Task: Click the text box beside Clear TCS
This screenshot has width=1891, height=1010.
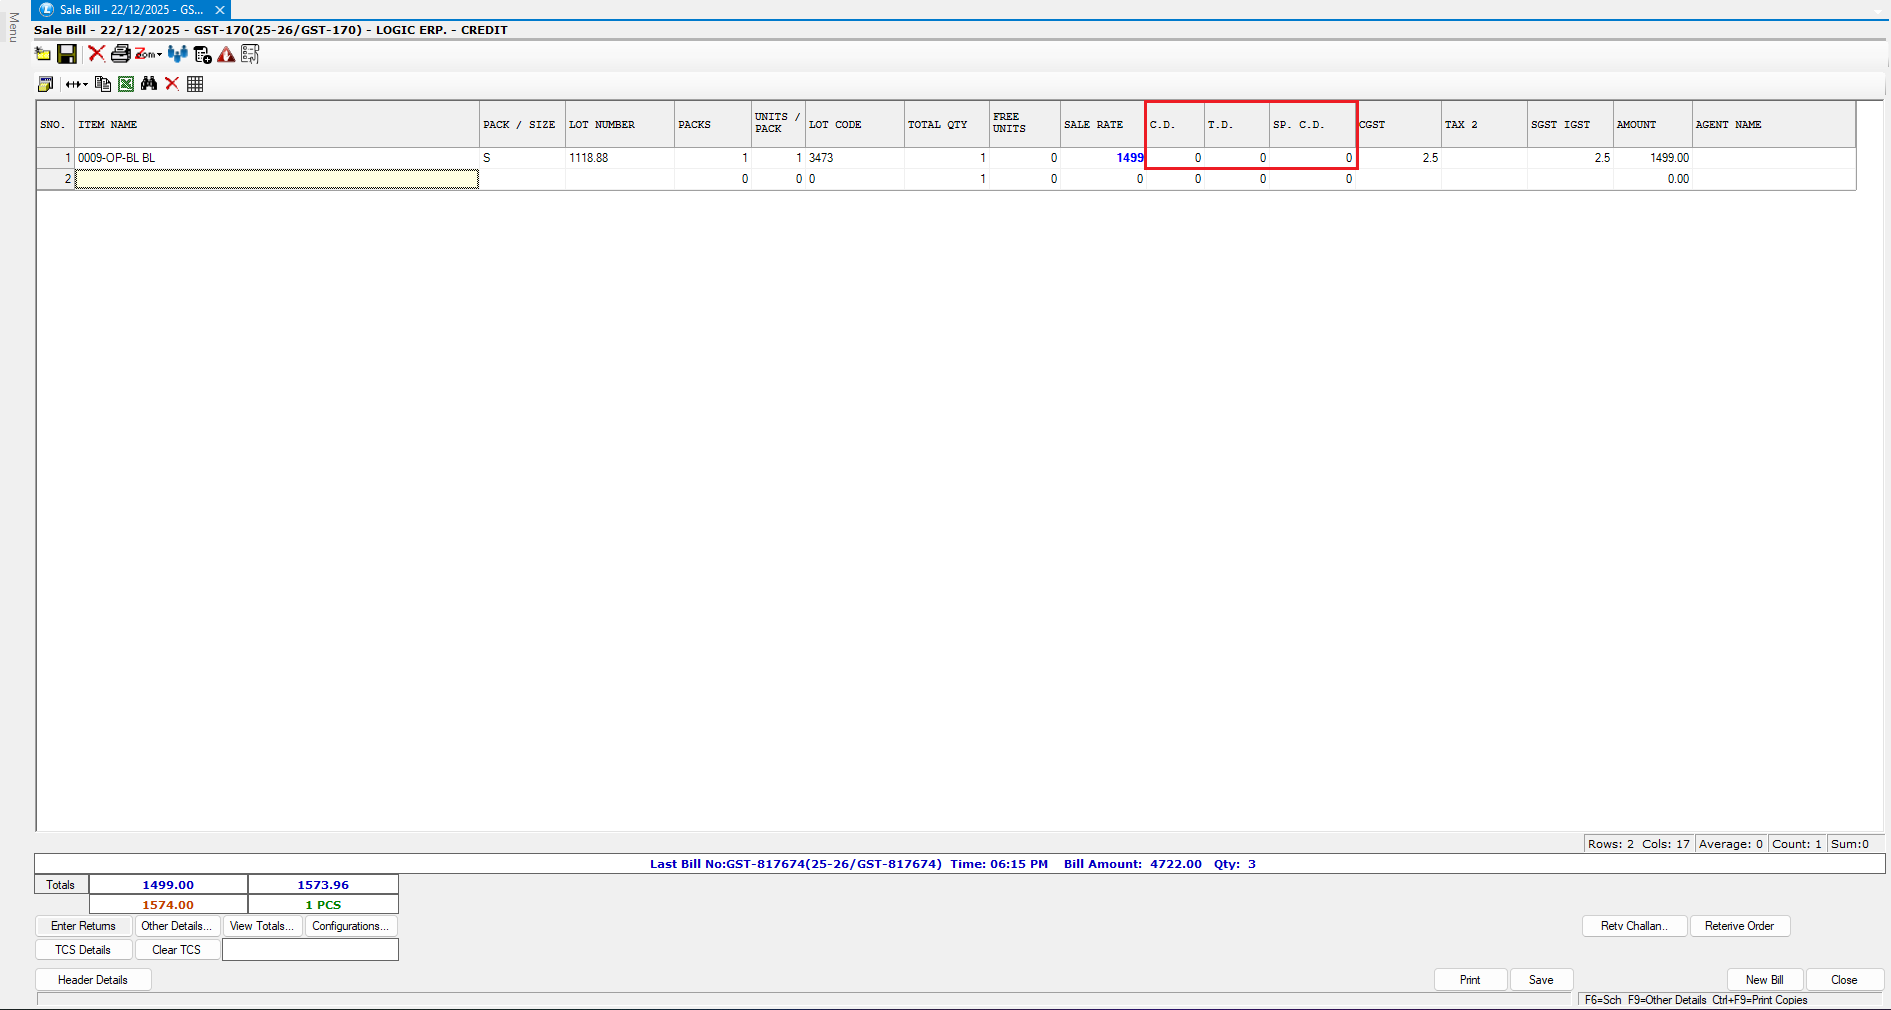Action: tap(310, 950)
